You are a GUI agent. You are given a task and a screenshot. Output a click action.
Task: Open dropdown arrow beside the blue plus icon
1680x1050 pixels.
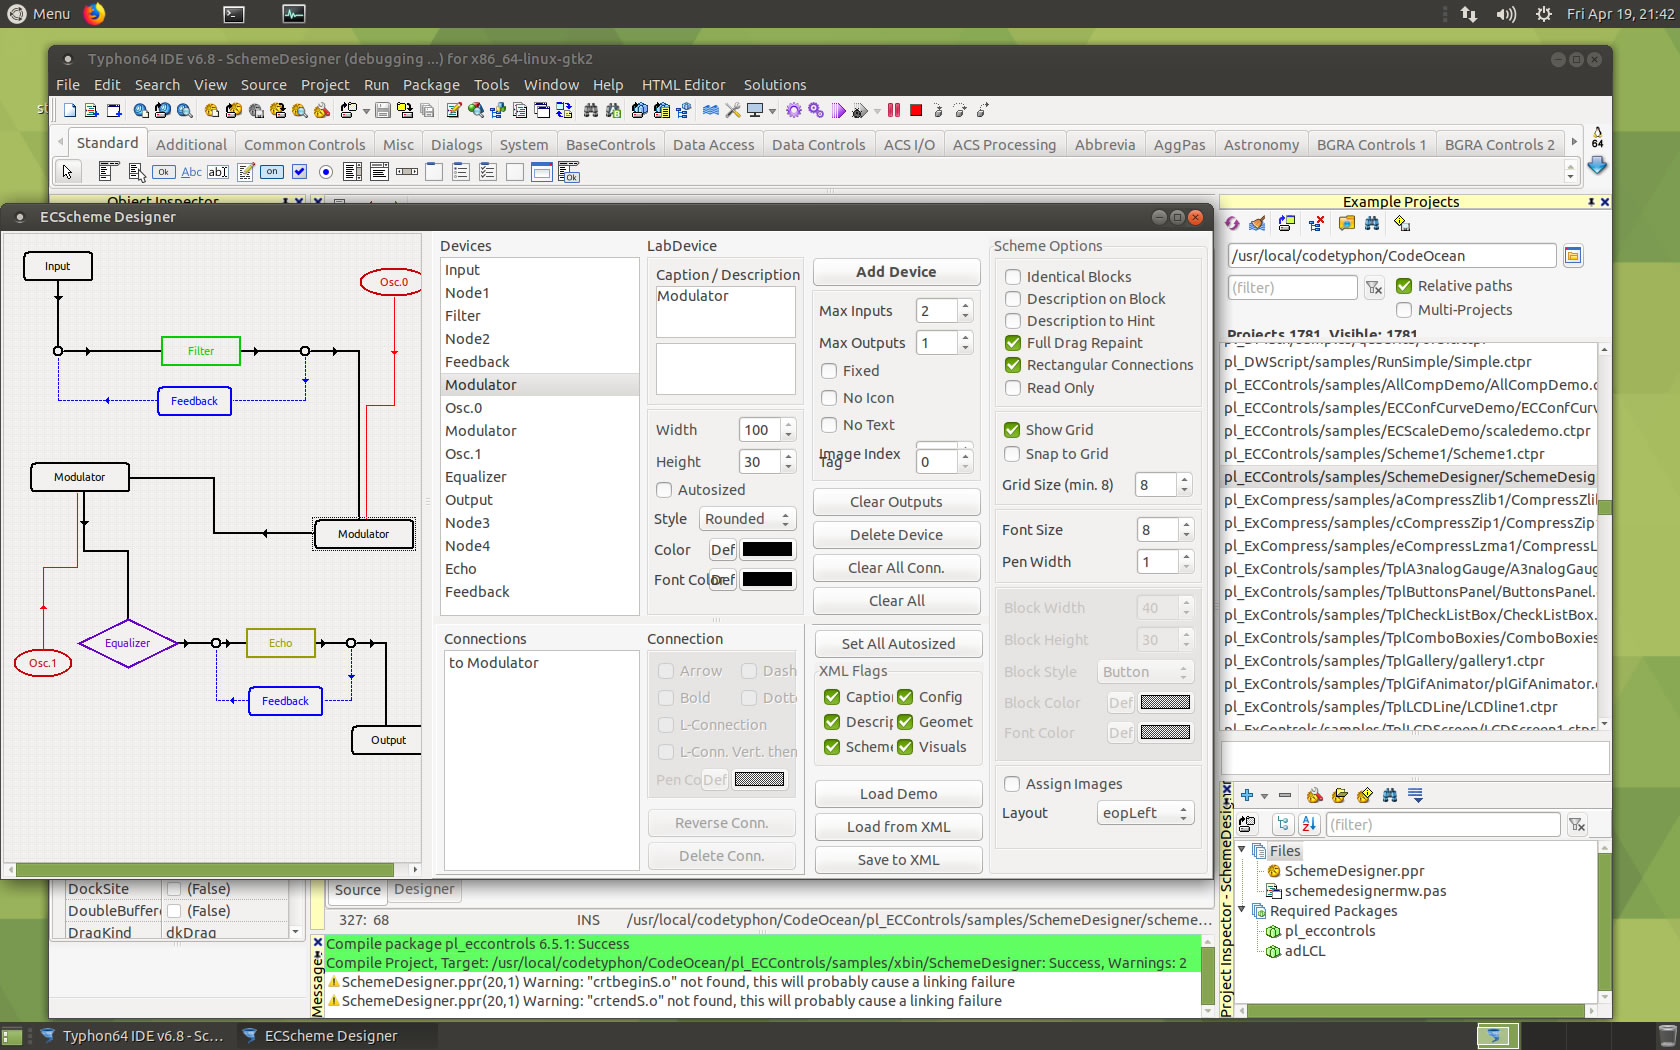(x=1264, y=797)
